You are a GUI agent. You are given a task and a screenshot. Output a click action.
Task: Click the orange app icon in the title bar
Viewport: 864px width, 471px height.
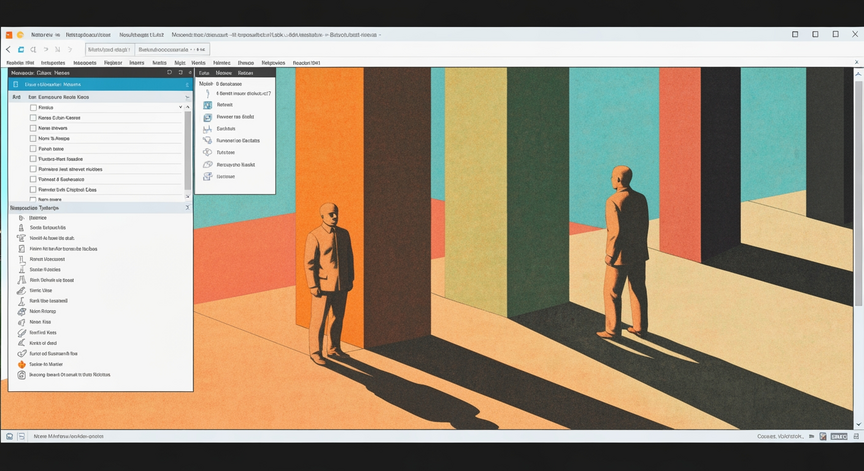click(x=9, y=35)
